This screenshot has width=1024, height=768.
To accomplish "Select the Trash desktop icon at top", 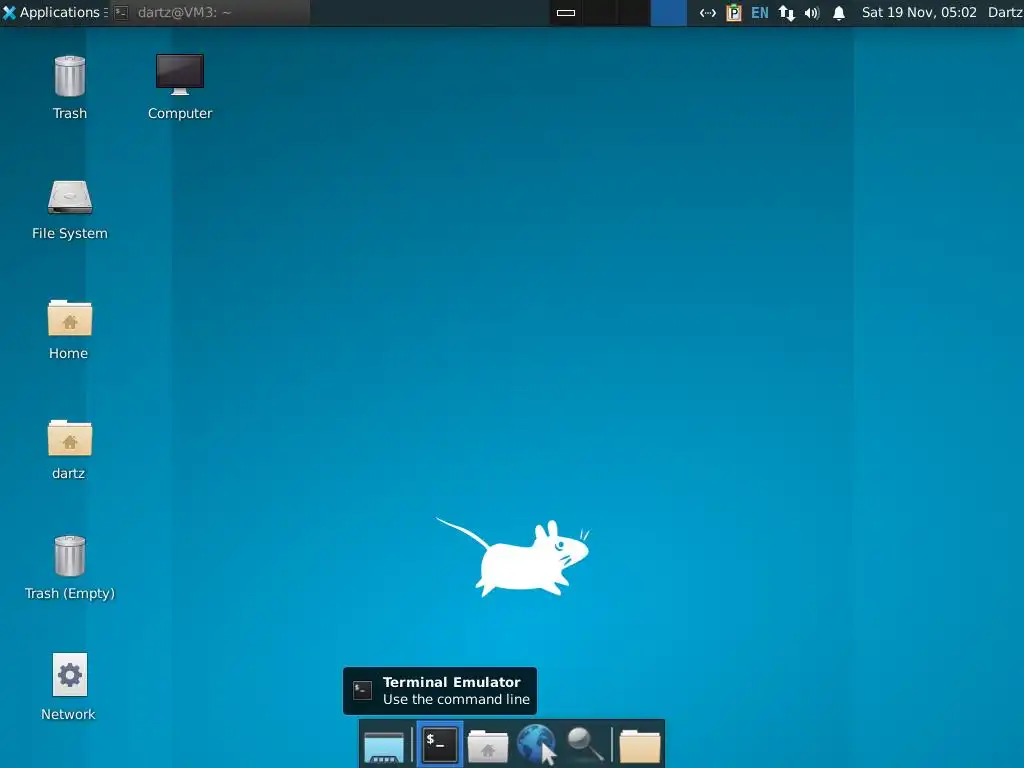I will pos(70,88).
